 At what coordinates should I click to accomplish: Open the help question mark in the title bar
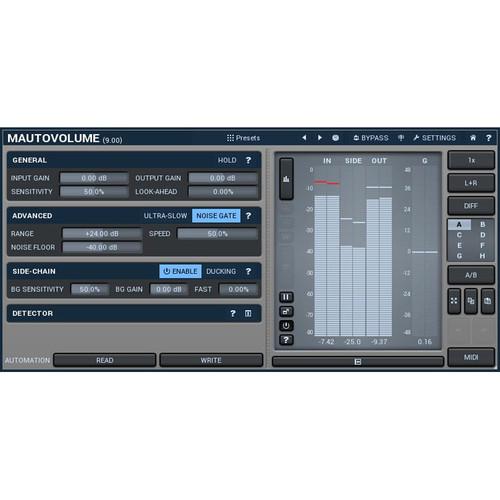coord(488,138)
